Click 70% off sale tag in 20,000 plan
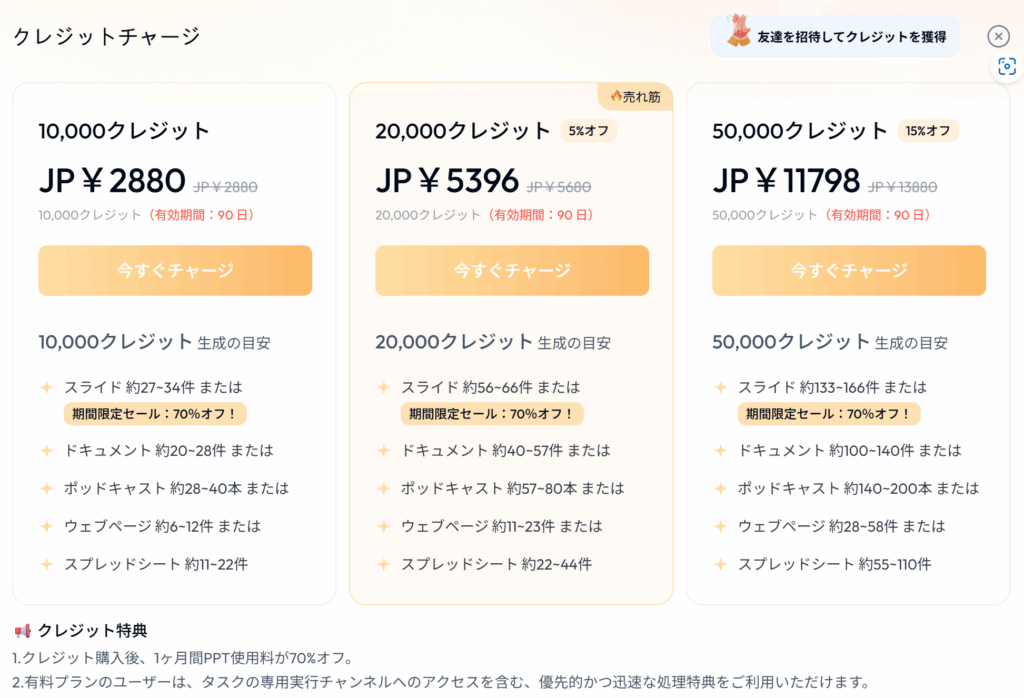Image resolution: width=1024 pixels, height=698 pixels. (492, 414)
